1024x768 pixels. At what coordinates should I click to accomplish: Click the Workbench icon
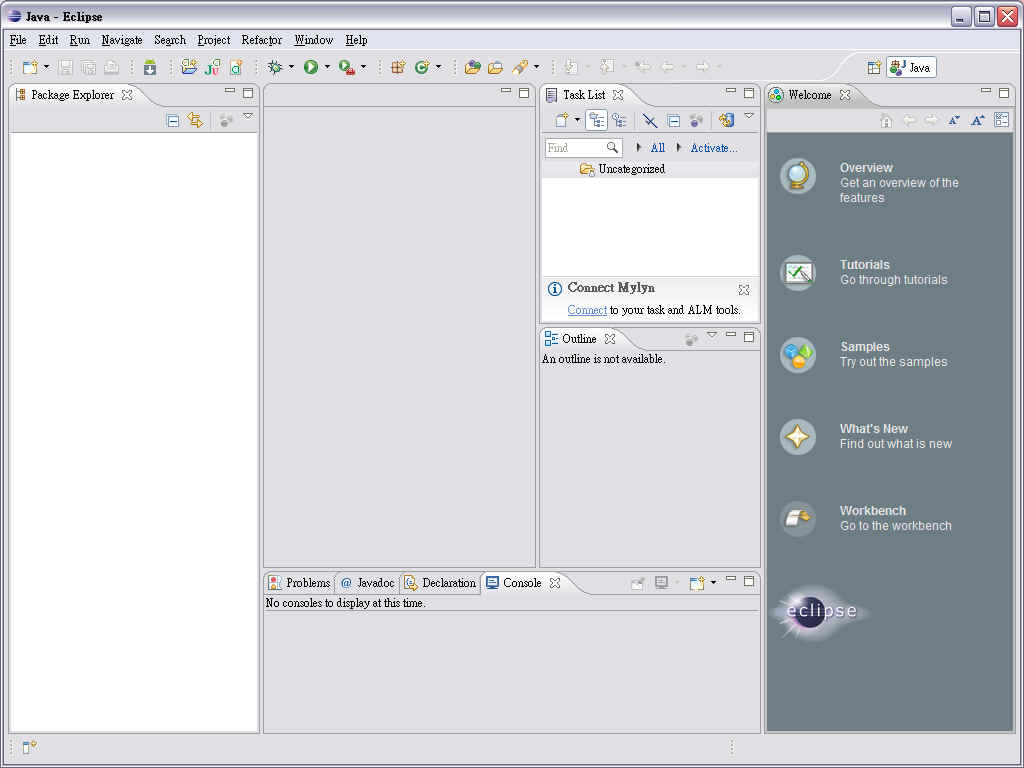[x=798, y=519]
